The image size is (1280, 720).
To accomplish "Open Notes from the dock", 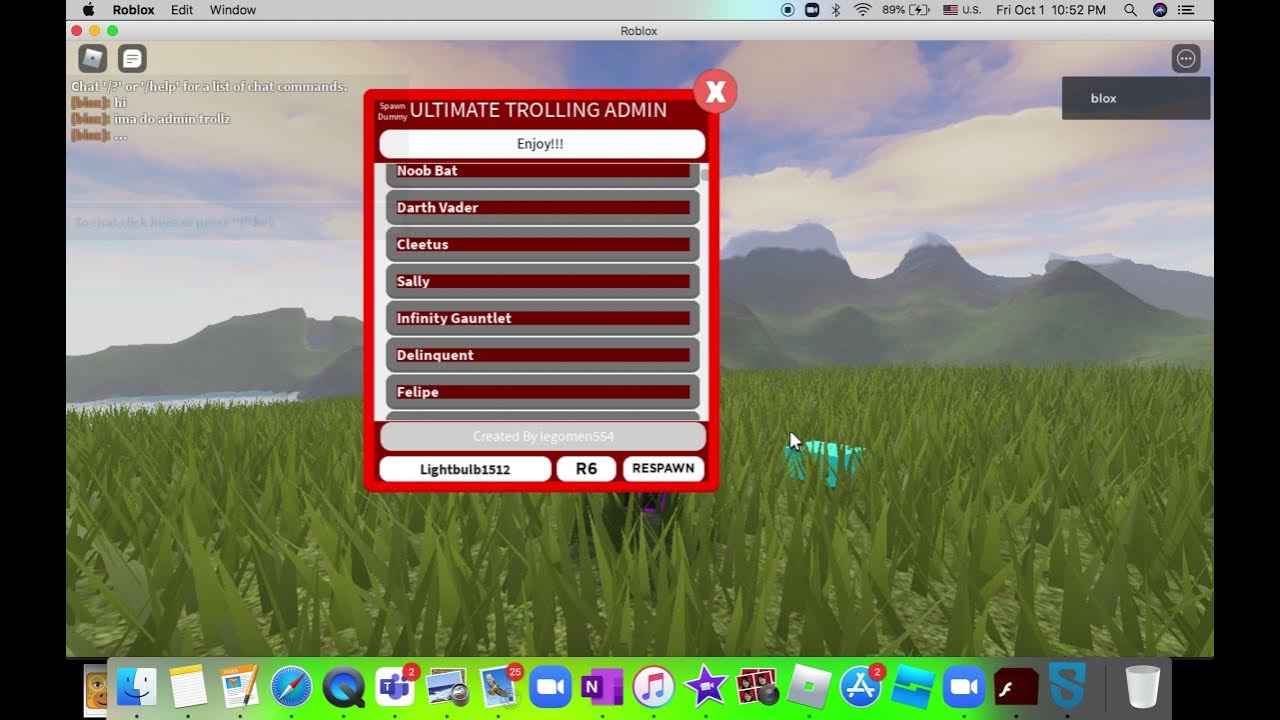I will [188, 687].
